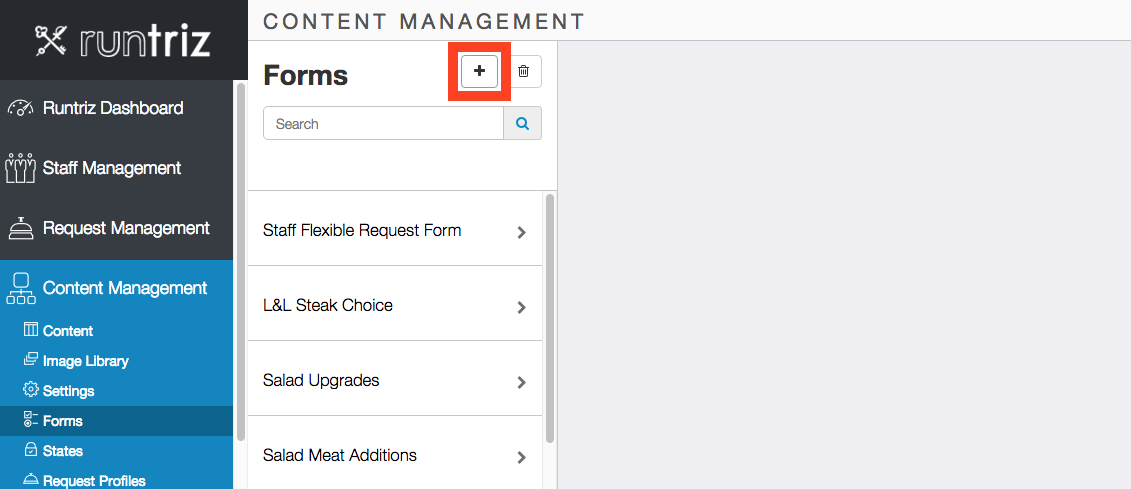Click the Request Management bell icon

[20, 228]
